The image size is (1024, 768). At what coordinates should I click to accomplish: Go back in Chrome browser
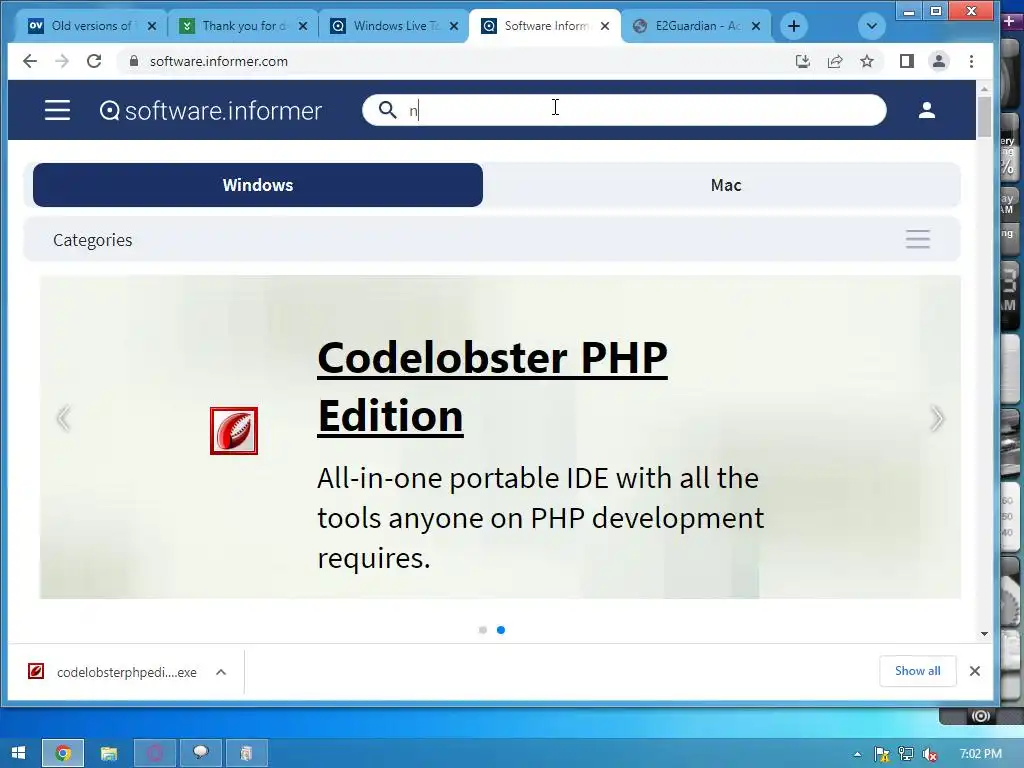click(x=29, y=61)
